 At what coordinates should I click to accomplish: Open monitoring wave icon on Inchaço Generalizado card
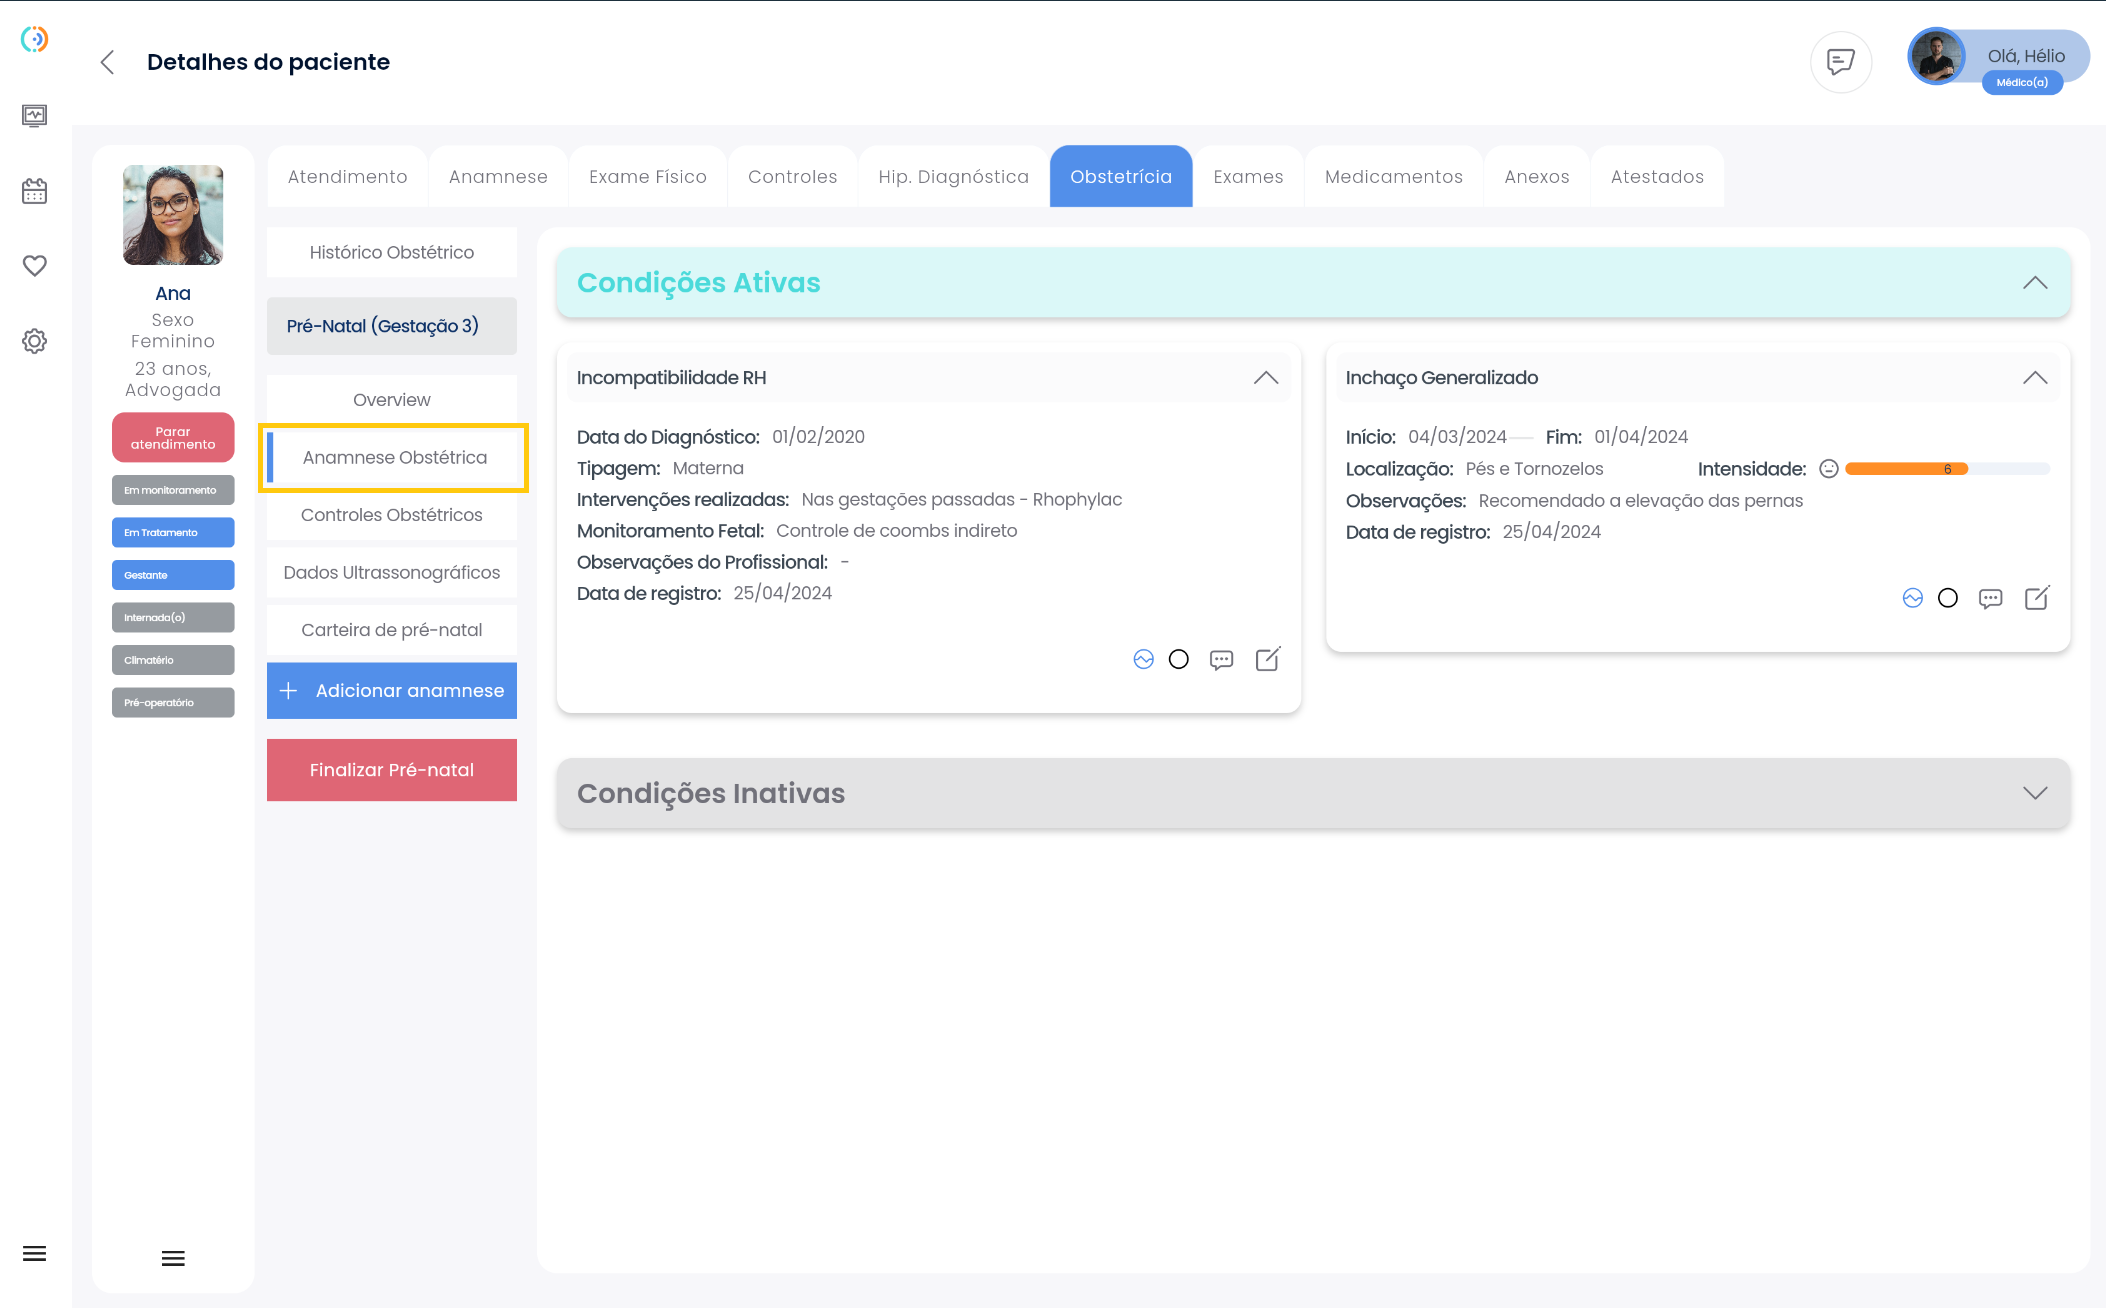point(1913,598)
